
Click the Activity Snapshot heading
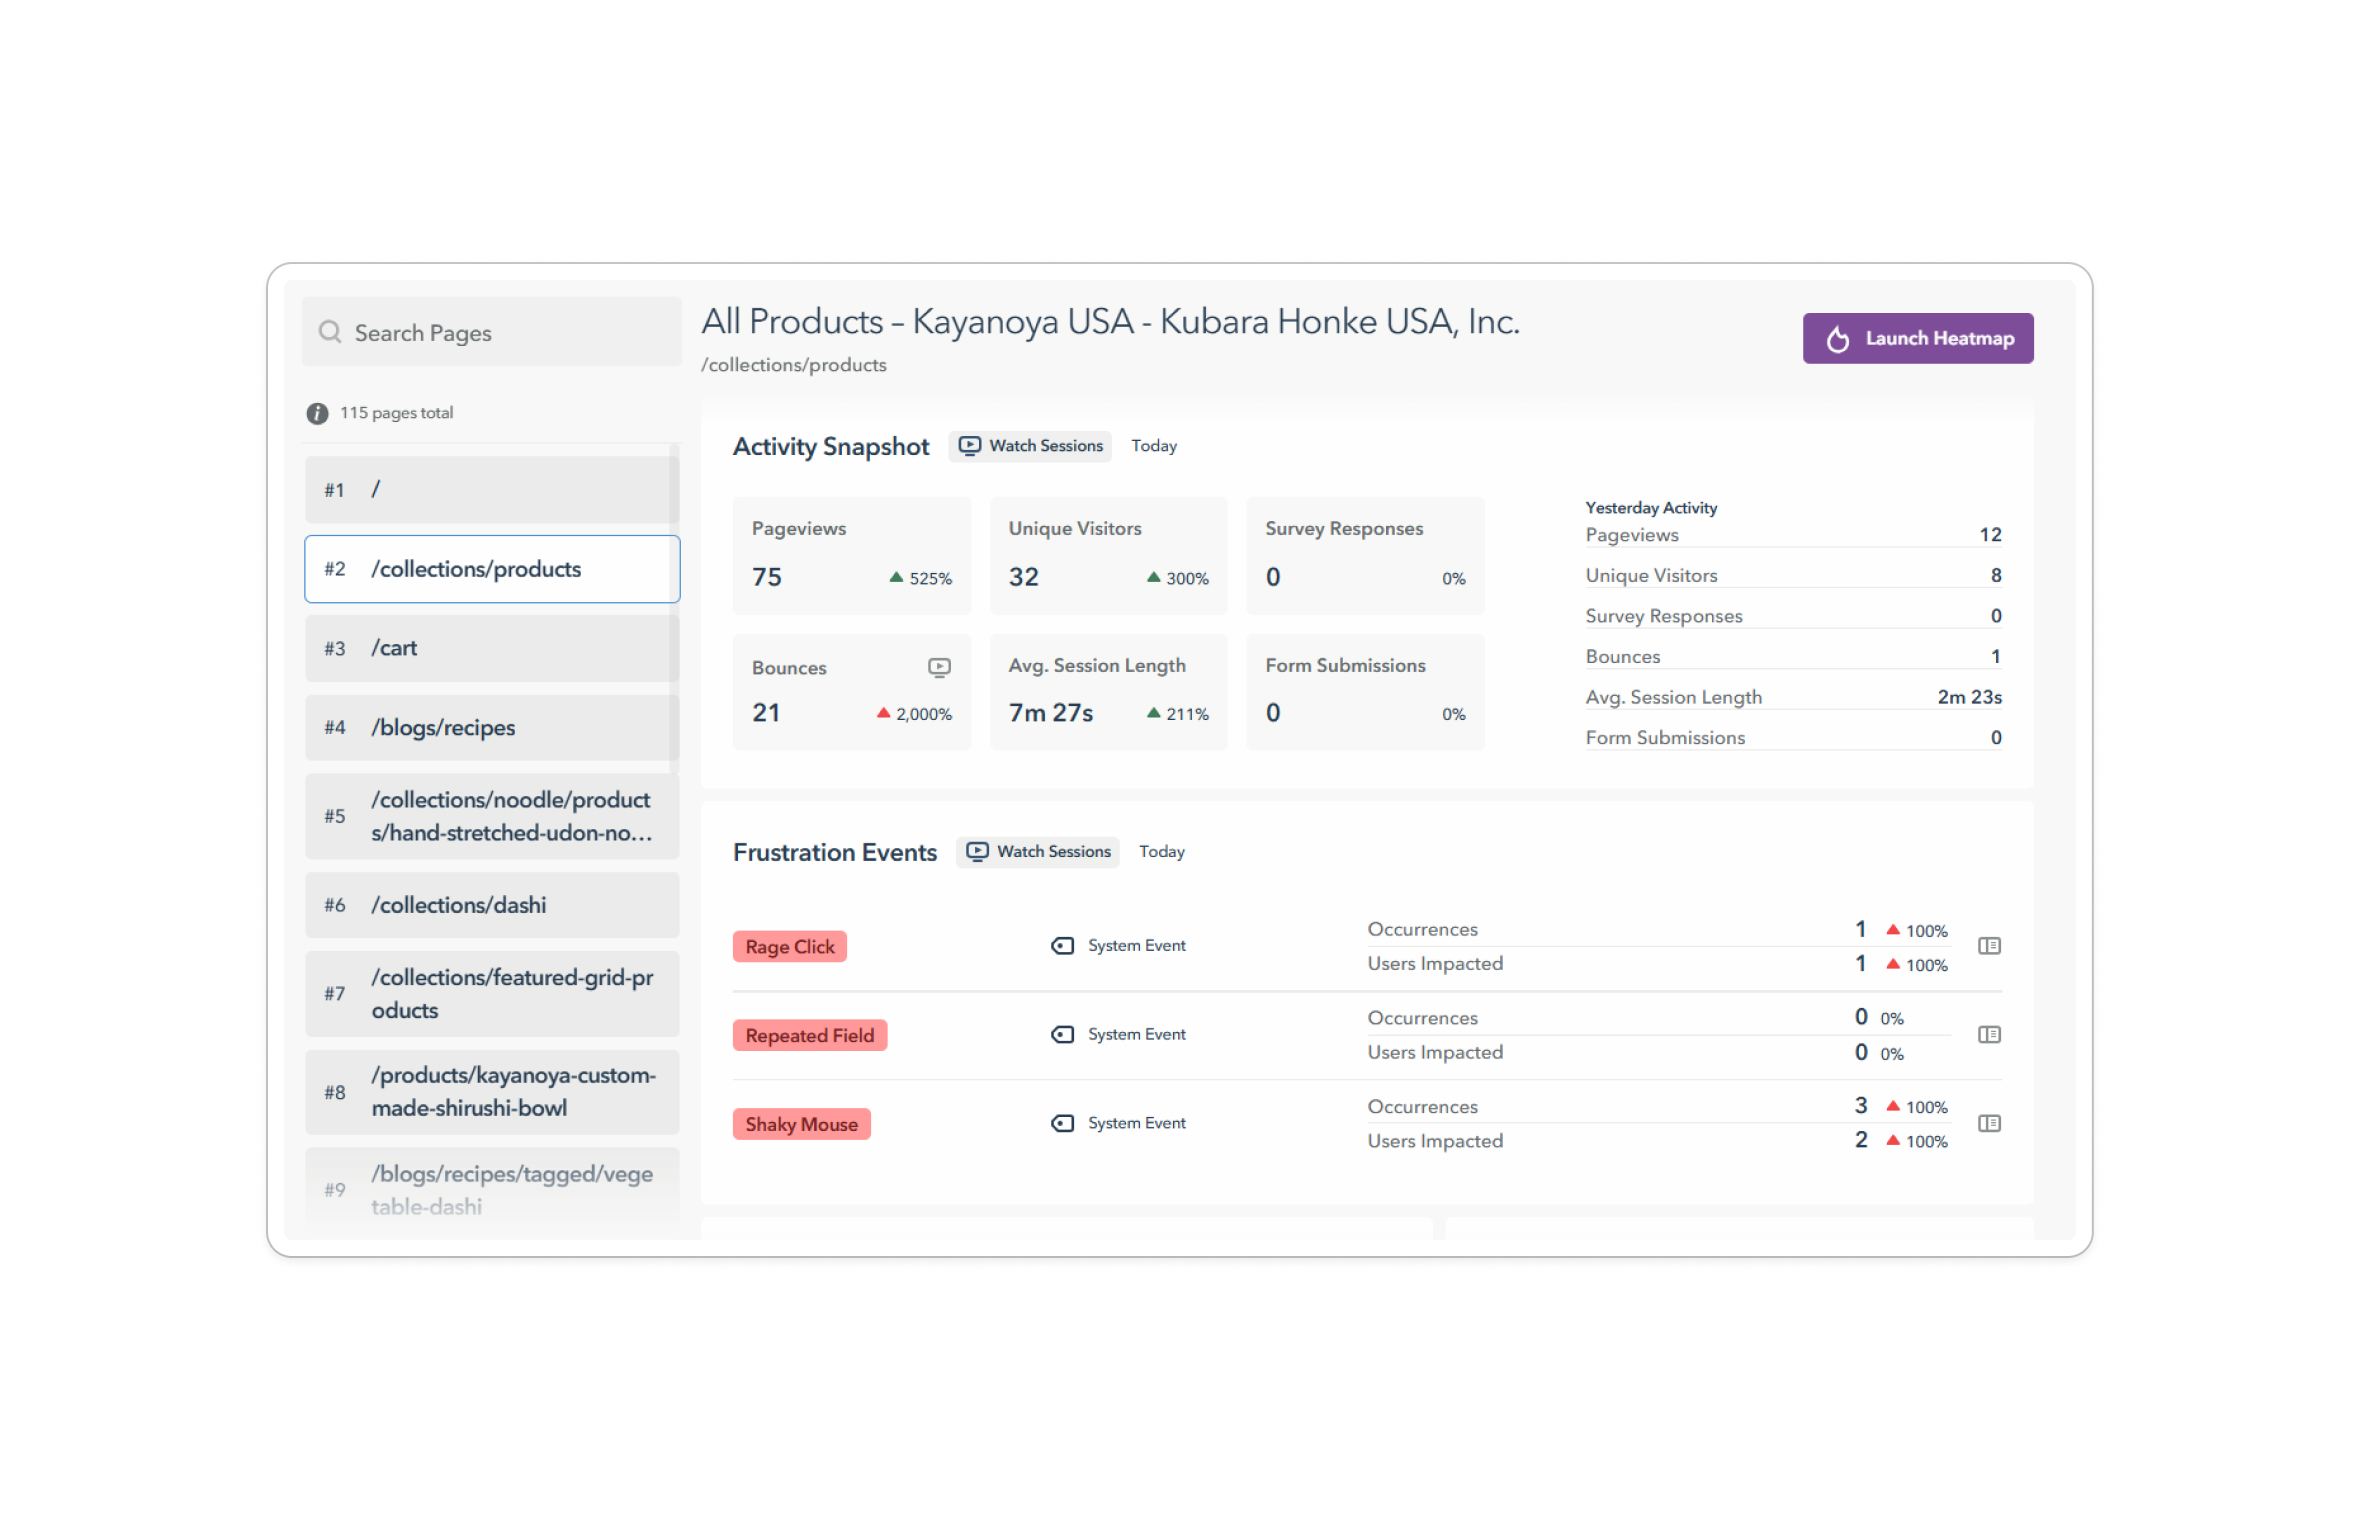pos(831,447)
